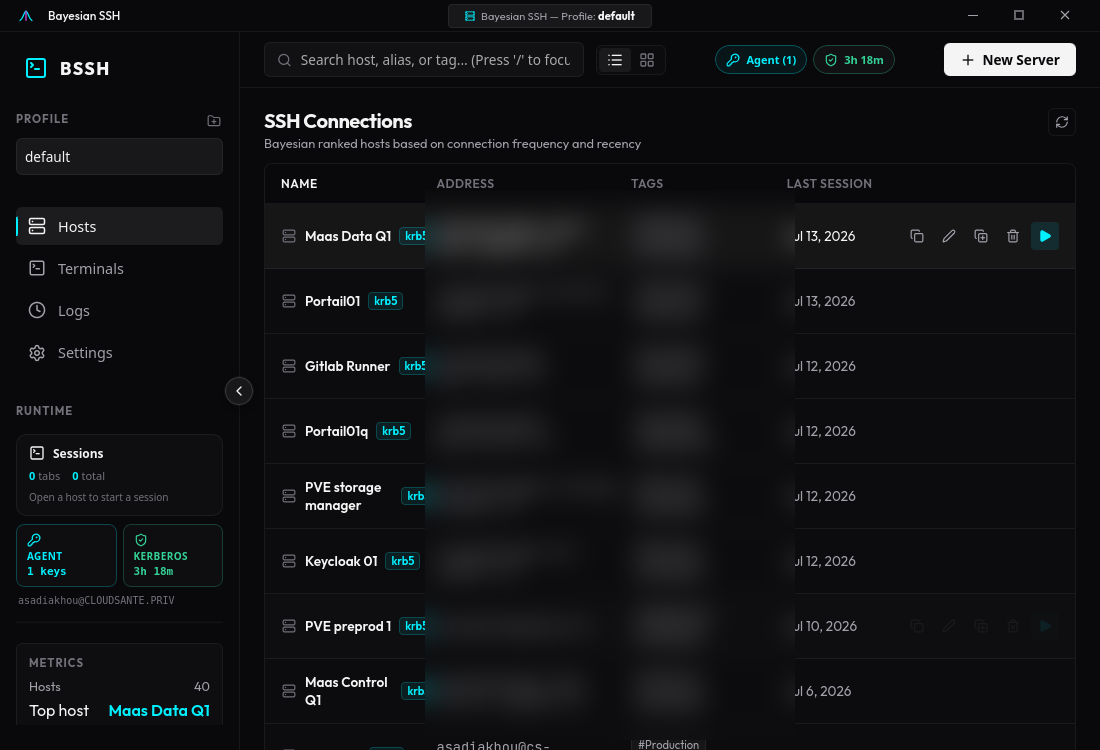
Task: Play button on the PVE preprod 1 row
Action: click(x=1045, y=626)
